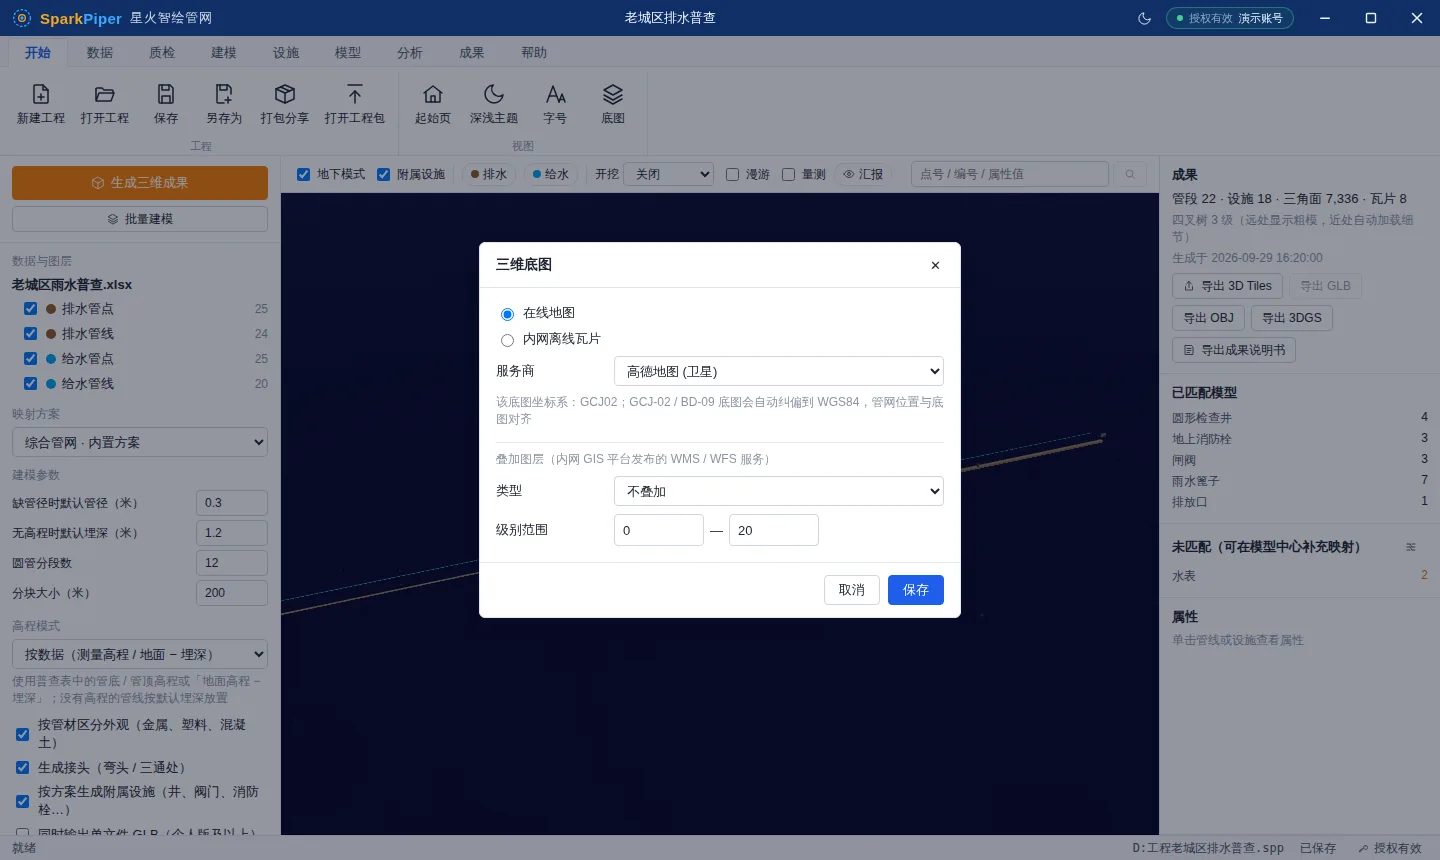Switch to the 数据 tab
The image size is (1440, 860).
click(x=100, y=52)
